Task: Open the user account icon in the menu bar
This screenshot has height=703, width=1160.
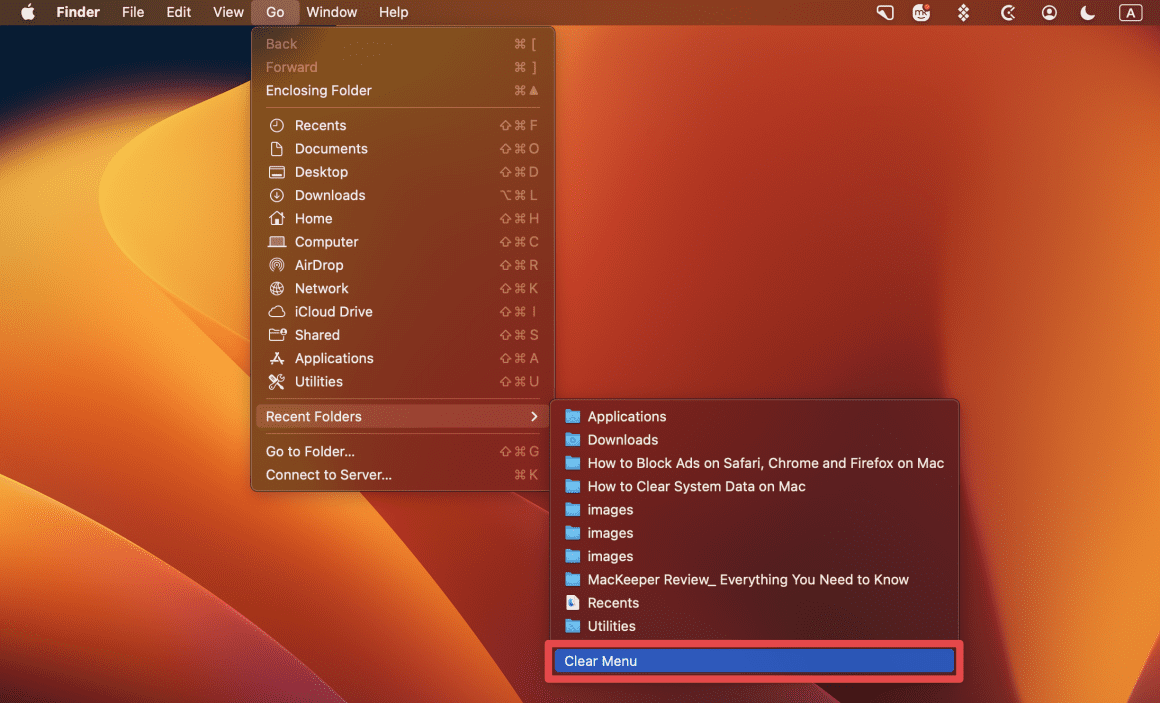Action: coord(1048,12)
